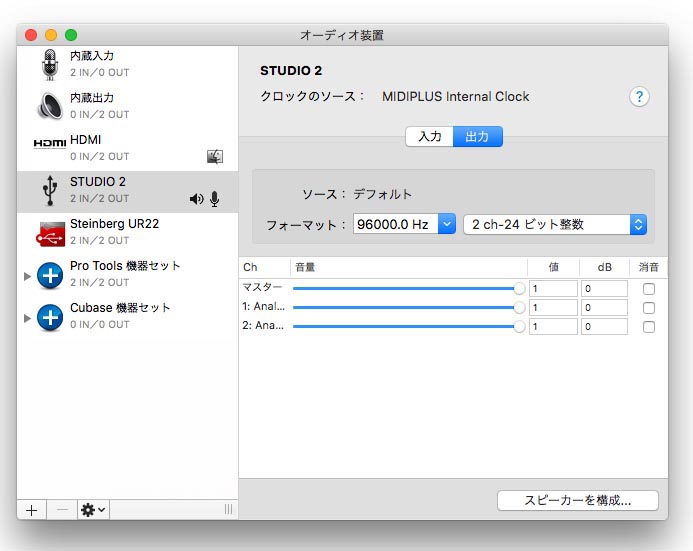Screen dimensions: 693x551
Task: Click the 値 column header
Action: (x=553, y=267)
